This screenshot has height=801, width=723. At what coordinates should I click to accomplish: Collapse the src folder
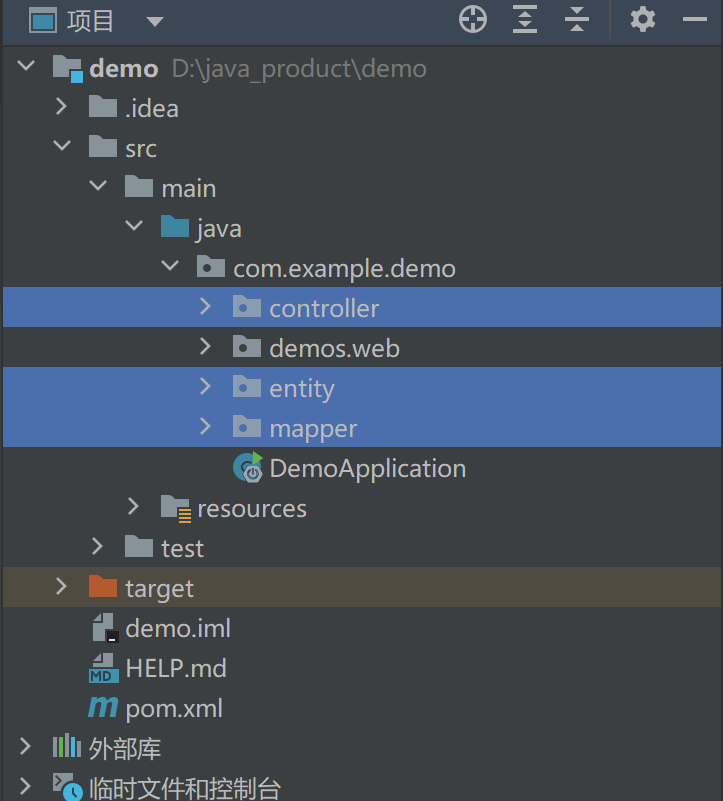click(x=62, y=147)
